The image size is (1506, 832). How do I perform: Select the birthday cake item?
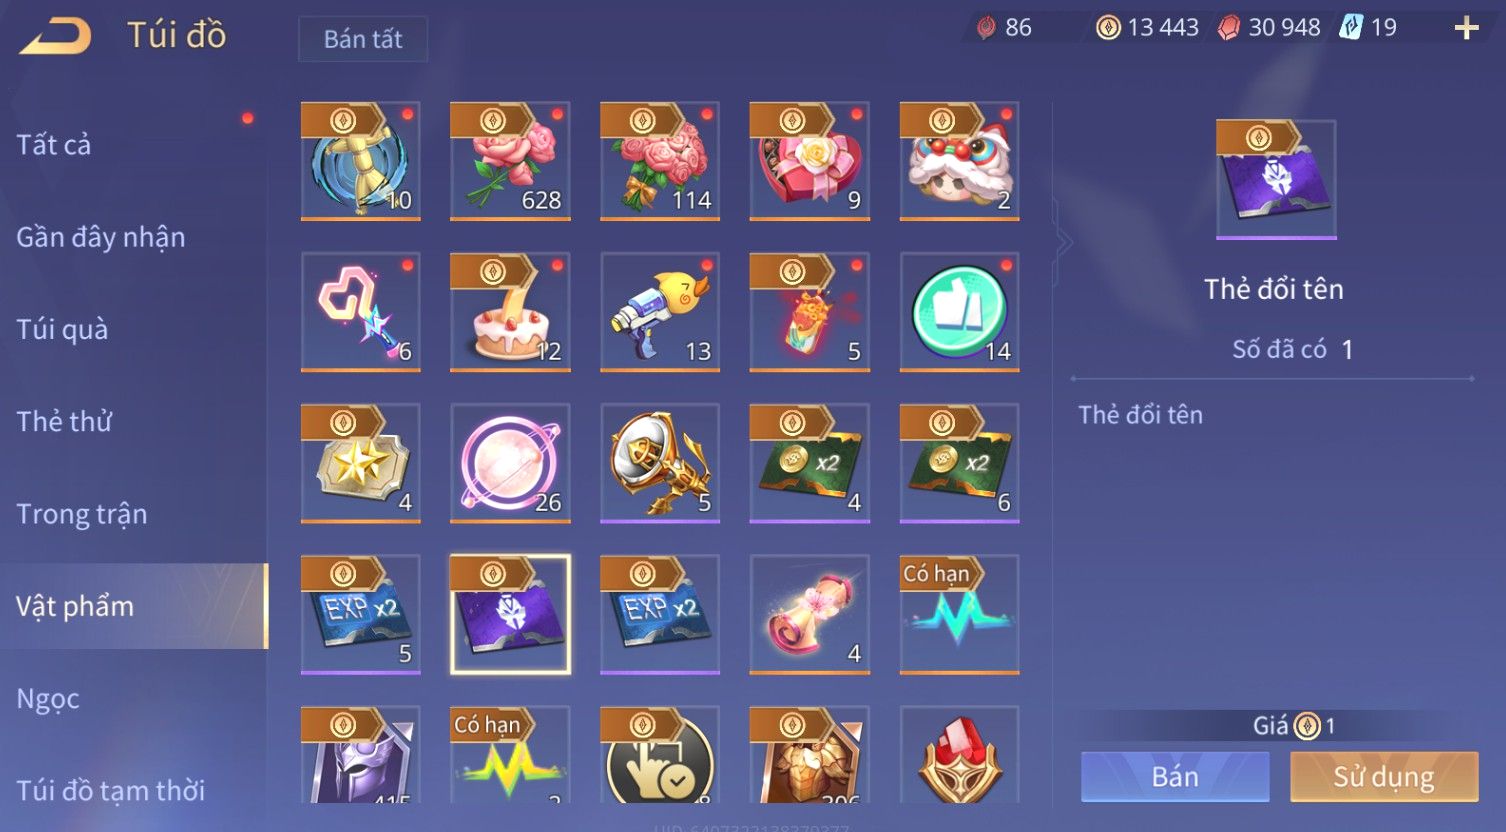[x=510, y=312]
